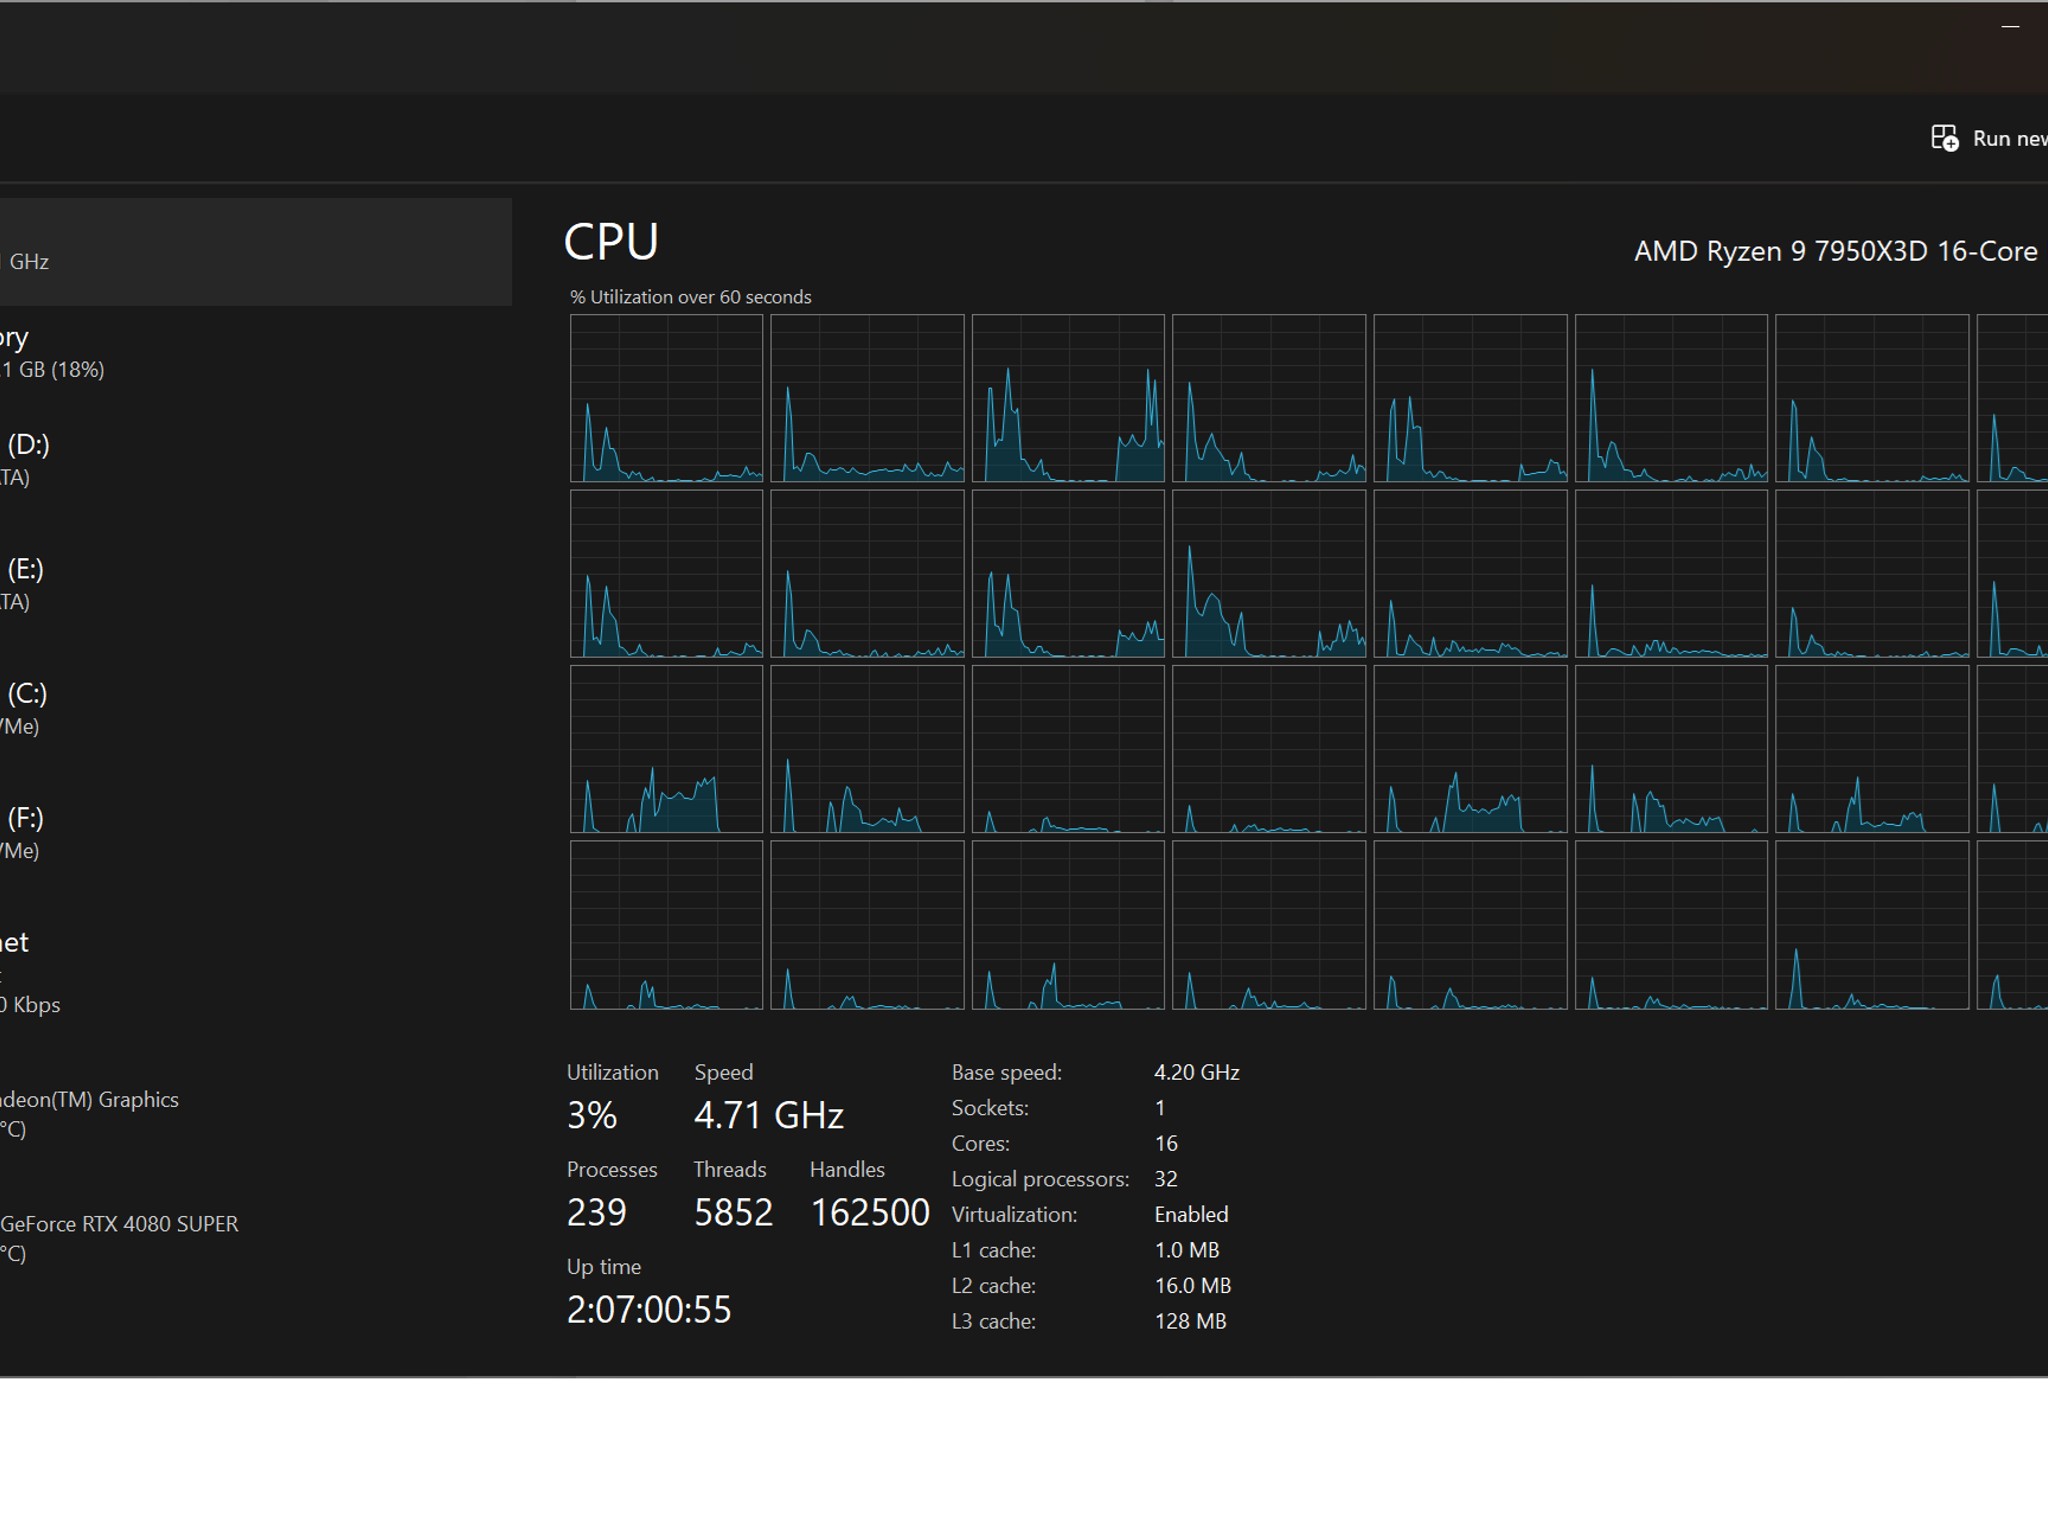Click the first logical processor graph

[x=666, y=398]
